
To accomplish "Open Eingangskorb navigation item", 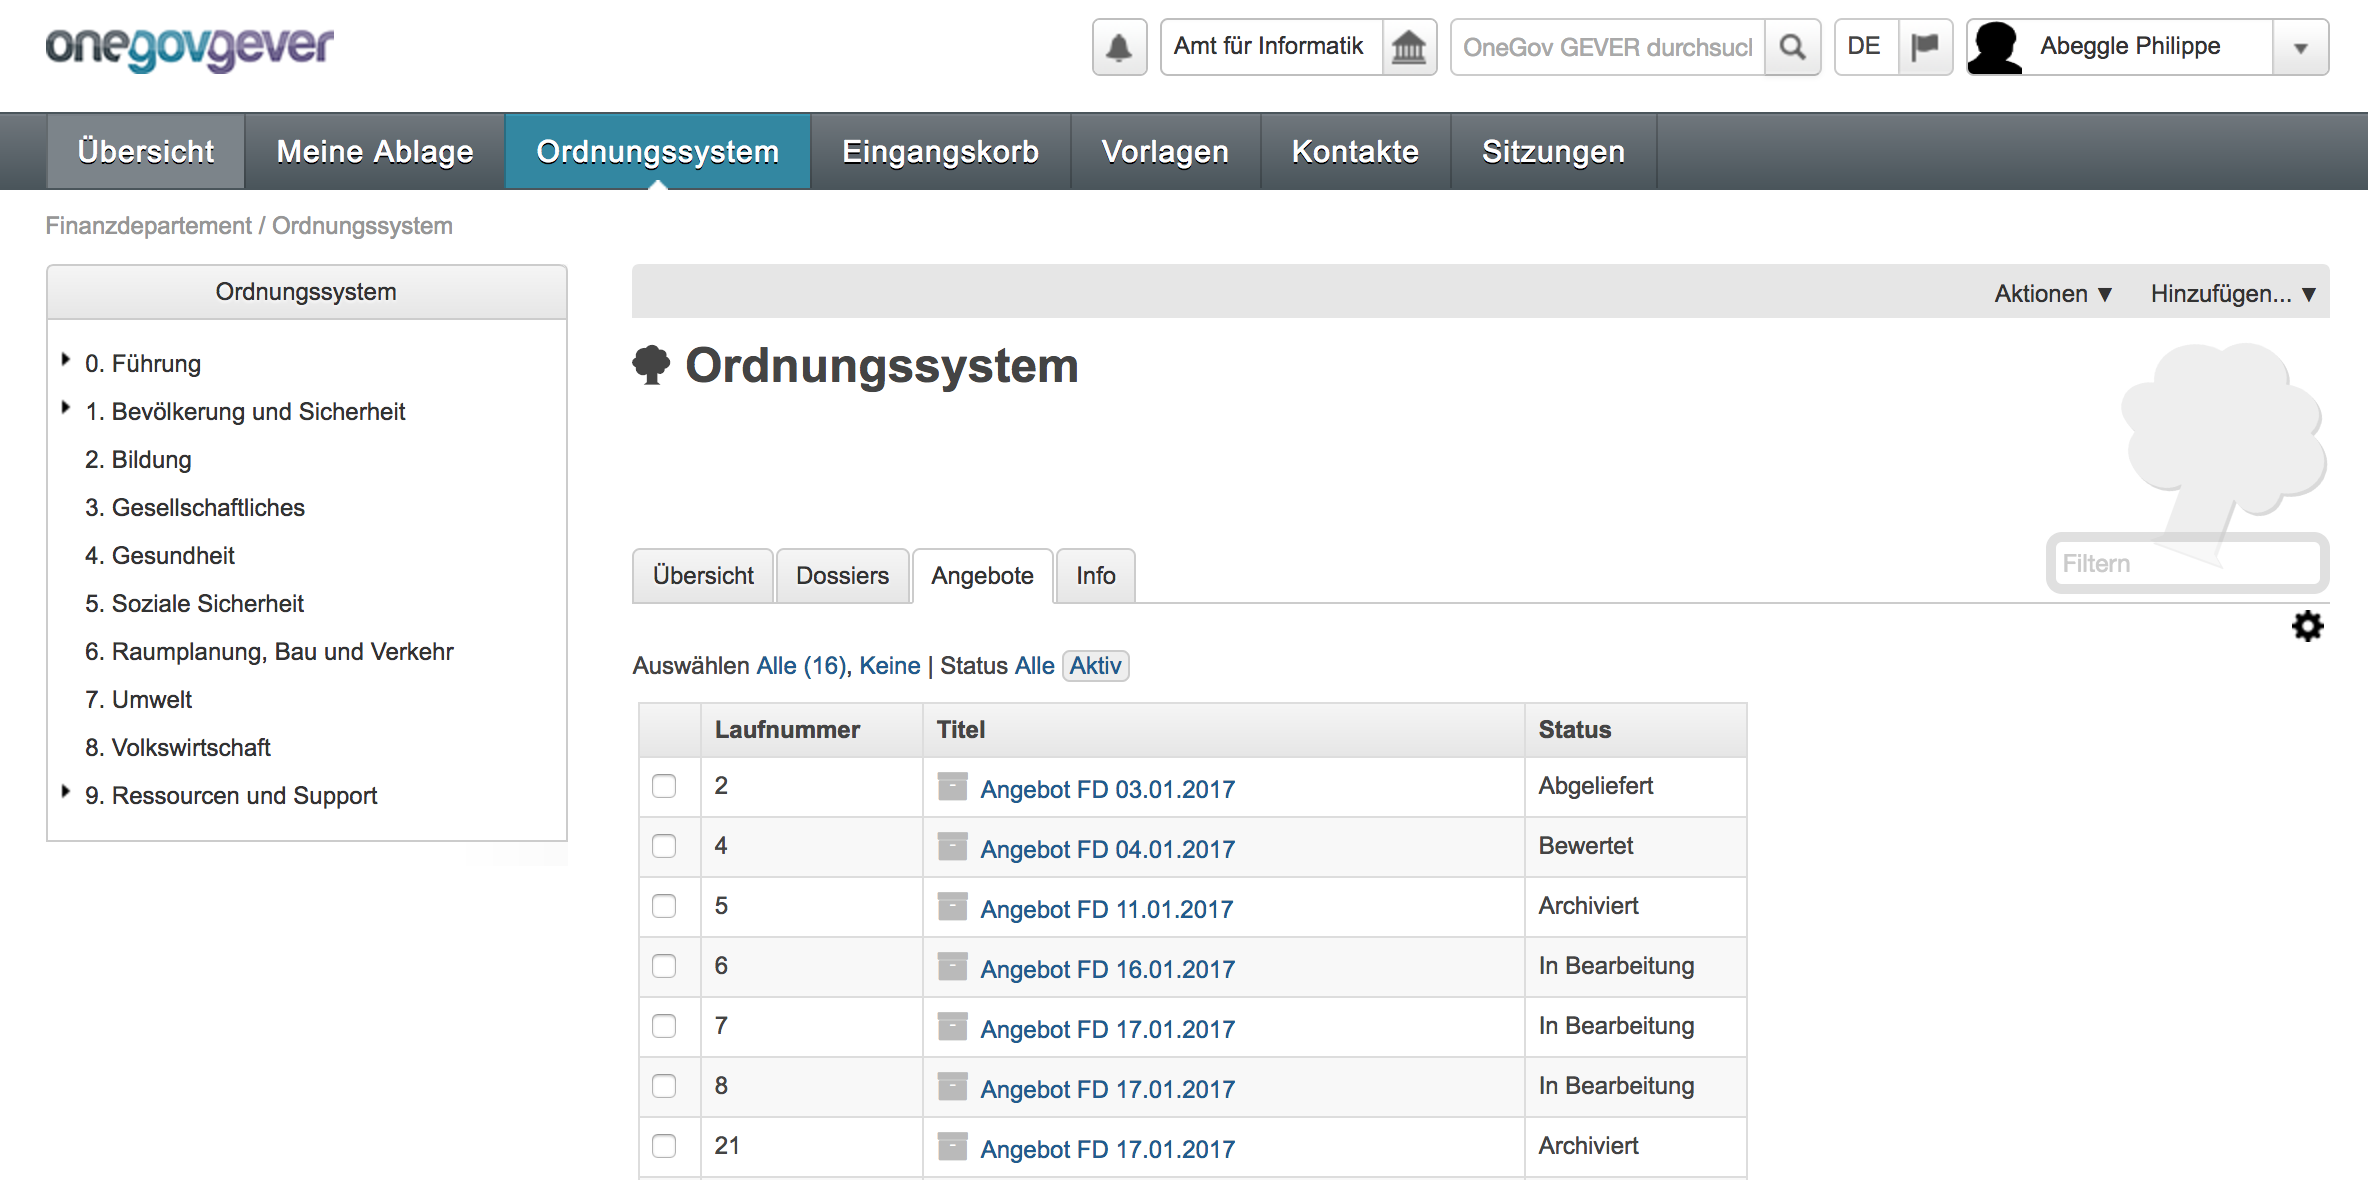I will [941, 151].
